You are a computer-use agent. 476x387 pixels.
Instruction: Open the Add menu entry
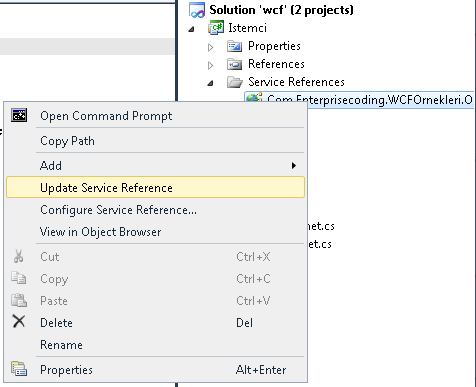point(155,166)
